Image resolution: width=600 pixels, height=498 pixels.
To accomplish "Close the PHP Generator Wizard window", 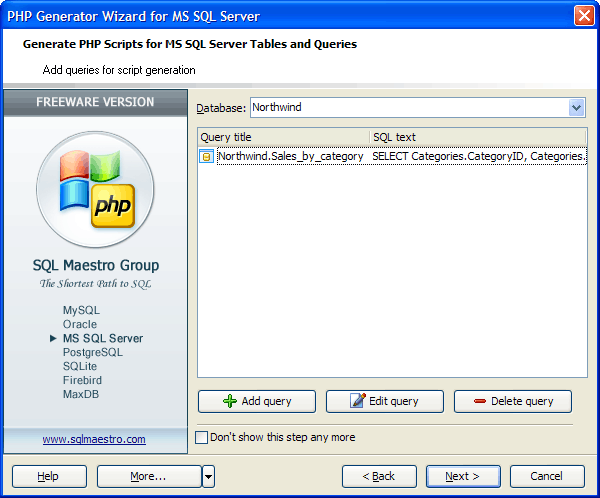I will (x=584, y=16).
